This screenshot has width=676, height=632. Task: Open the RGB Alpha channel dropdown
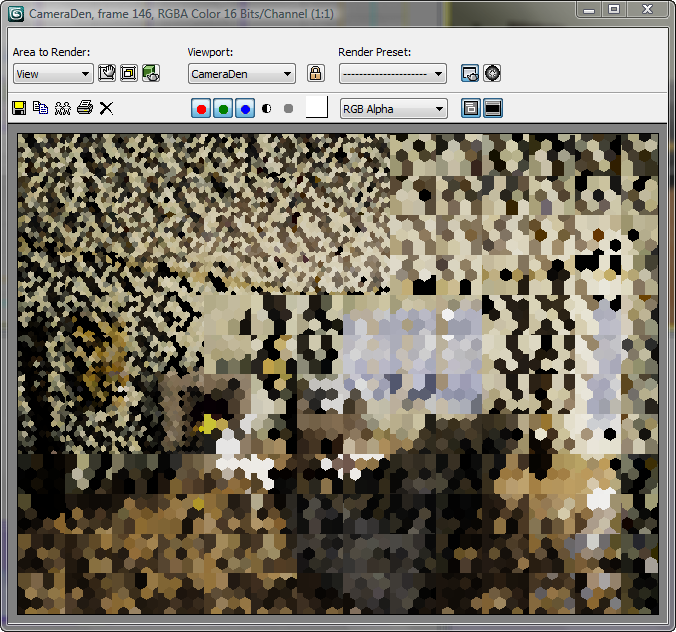394,109
